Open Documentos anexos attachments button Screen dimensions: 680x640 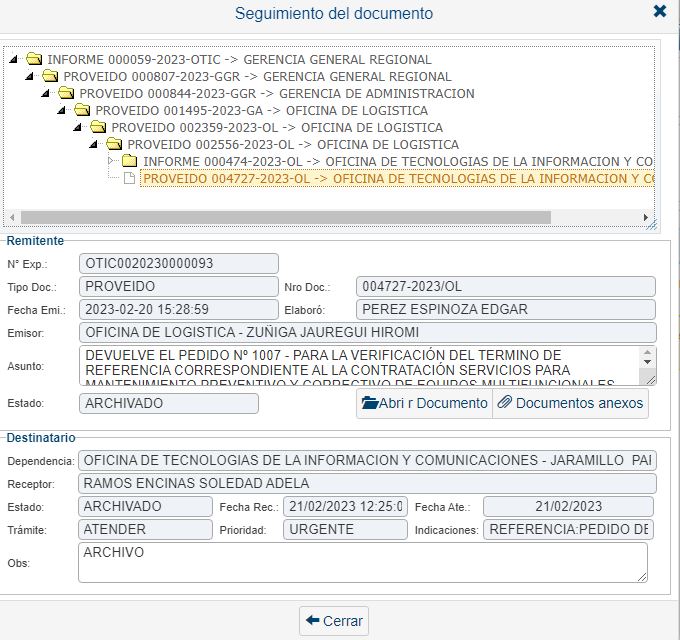click(571, 403)
